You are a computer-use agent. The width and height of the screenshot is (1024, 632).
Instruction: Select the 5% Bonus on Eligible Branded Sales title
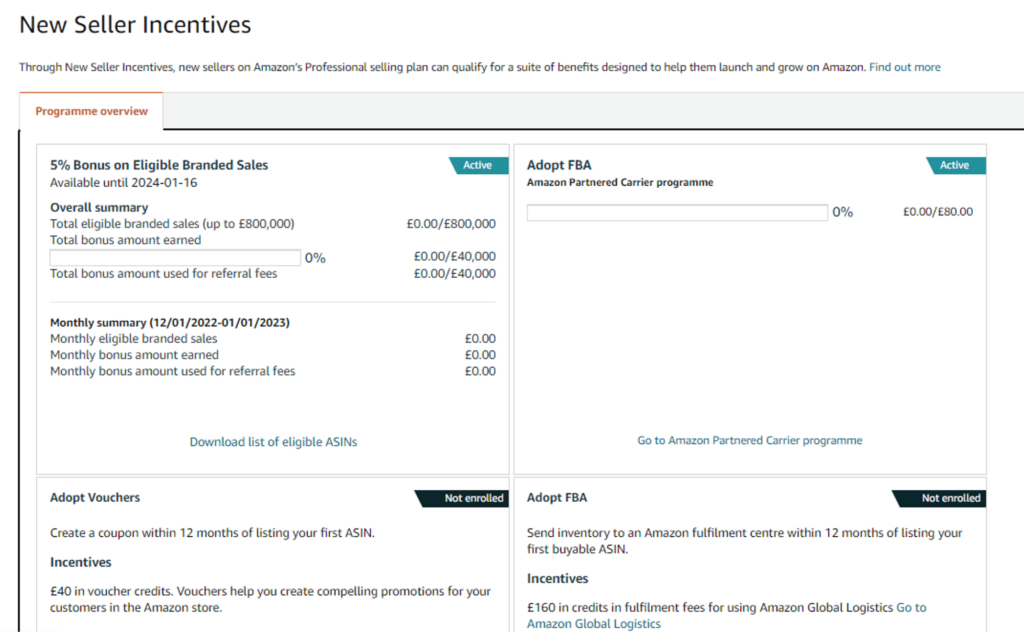(159, 165)
